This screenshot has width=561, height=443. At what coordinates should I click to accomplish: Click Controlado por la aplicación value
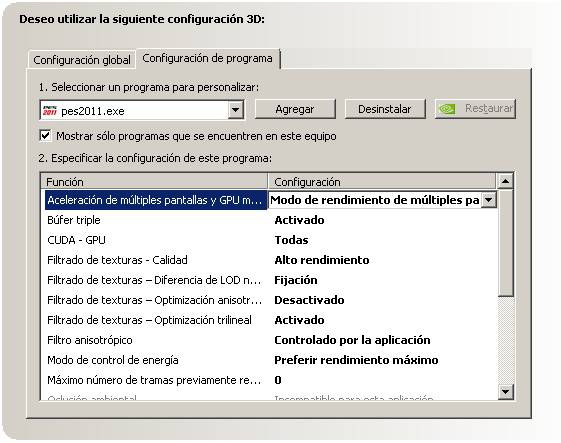(352, 340)
